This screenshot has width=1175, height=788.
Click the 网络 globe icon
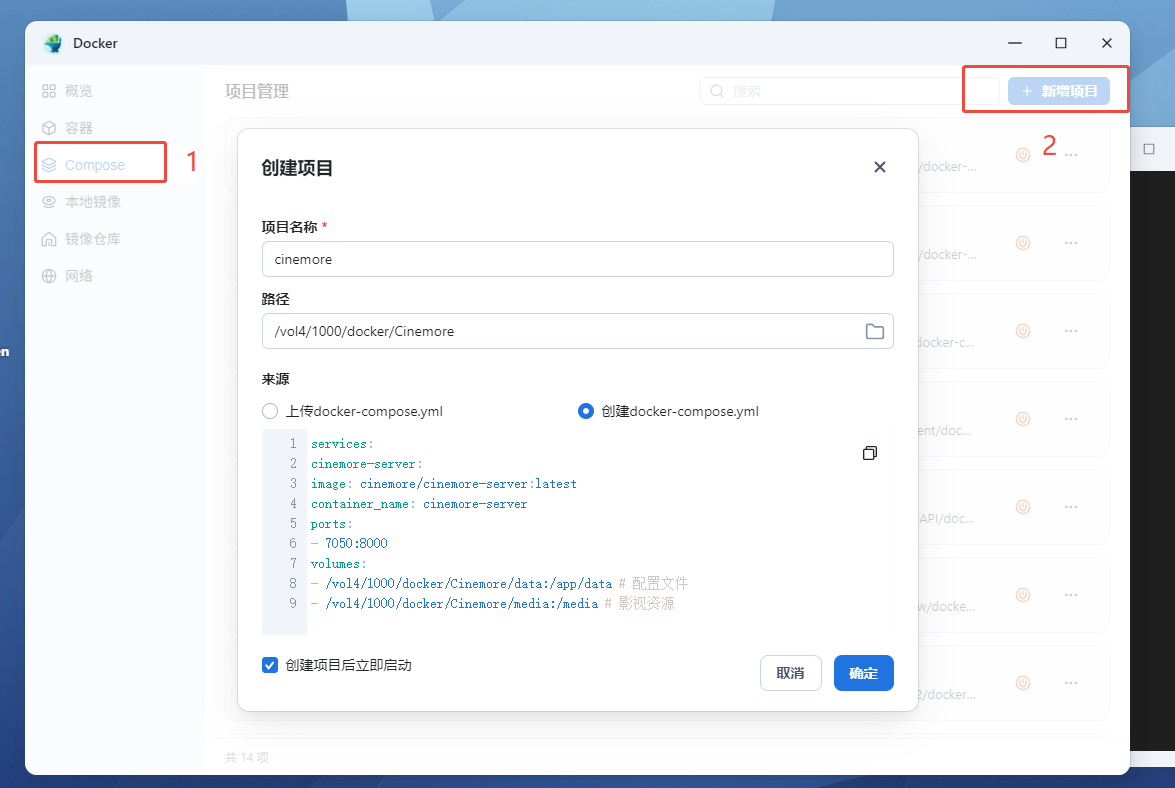(x=49, y=276)
